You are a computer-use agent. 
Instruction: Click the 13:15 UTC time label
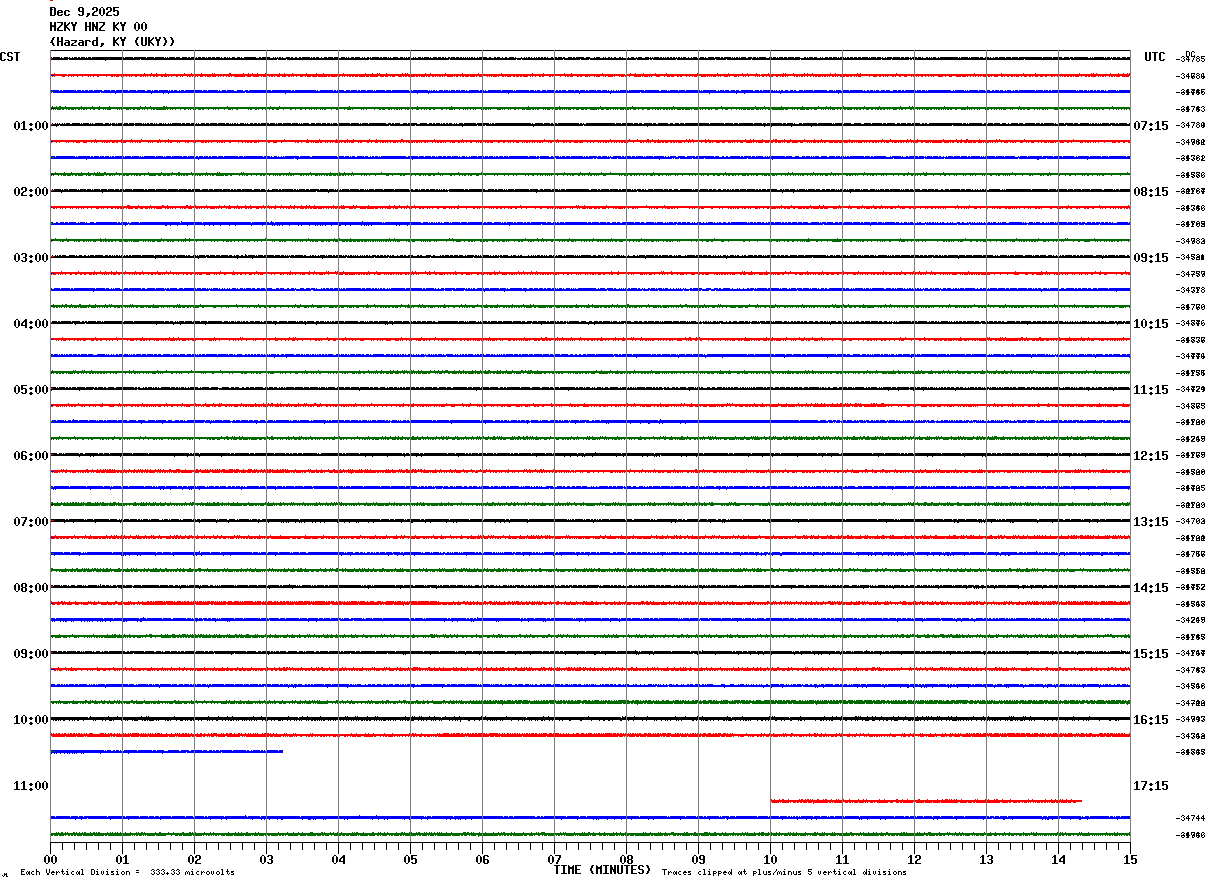click(1151, 522)
